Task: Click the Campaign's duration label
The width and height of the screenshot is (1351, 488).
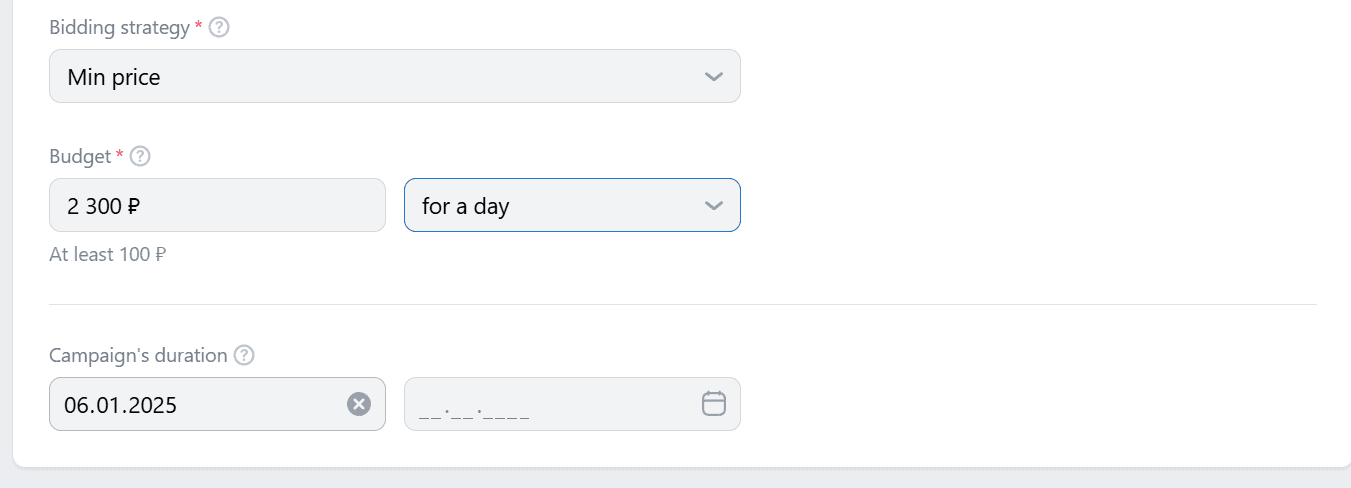Action: click(x=138, y=355)
